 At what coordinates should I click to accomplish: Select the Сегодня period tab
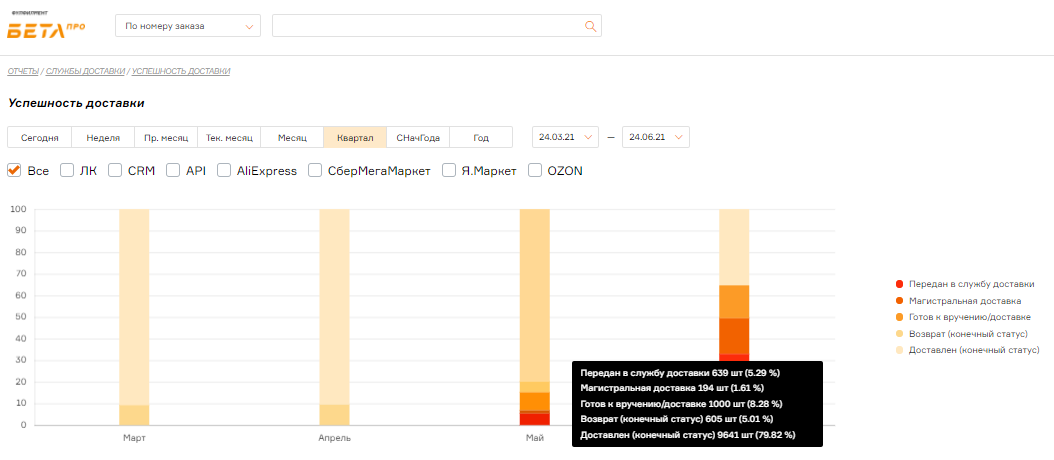pos(40,137)
